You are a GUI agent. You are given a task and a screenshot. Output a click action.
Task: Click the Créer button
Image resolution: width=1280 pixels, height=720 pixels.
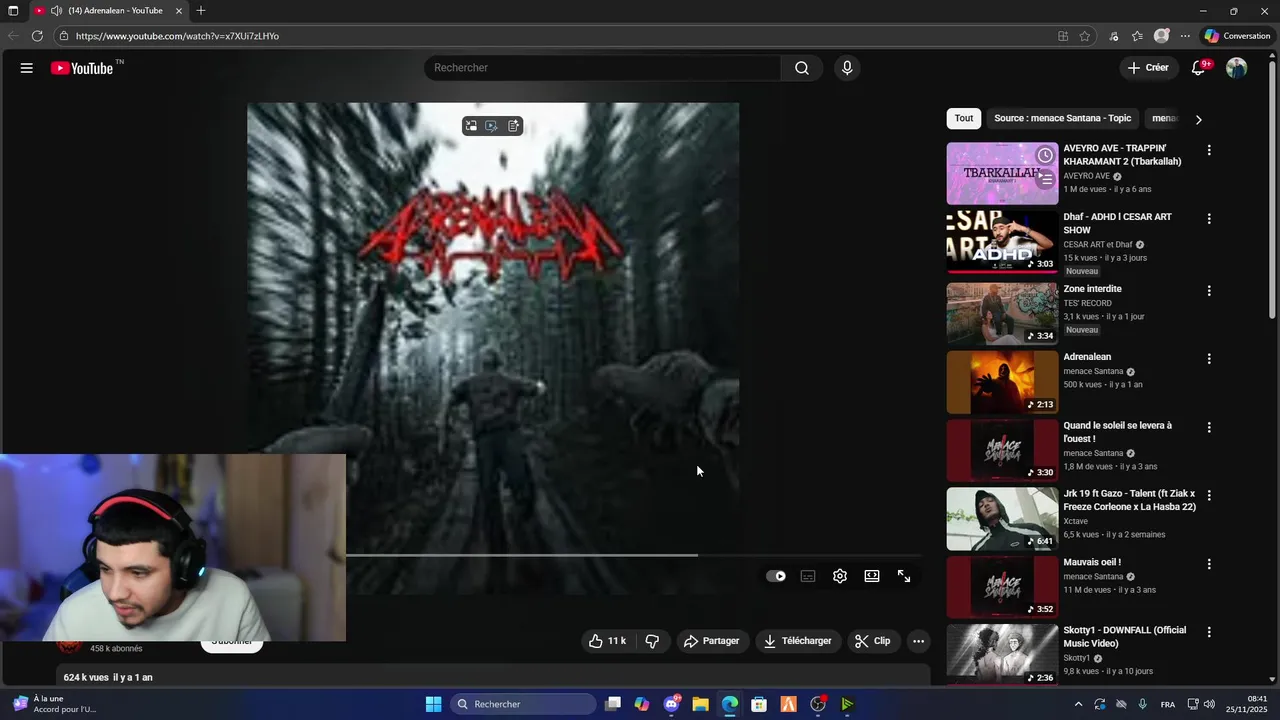[1147, 68]
